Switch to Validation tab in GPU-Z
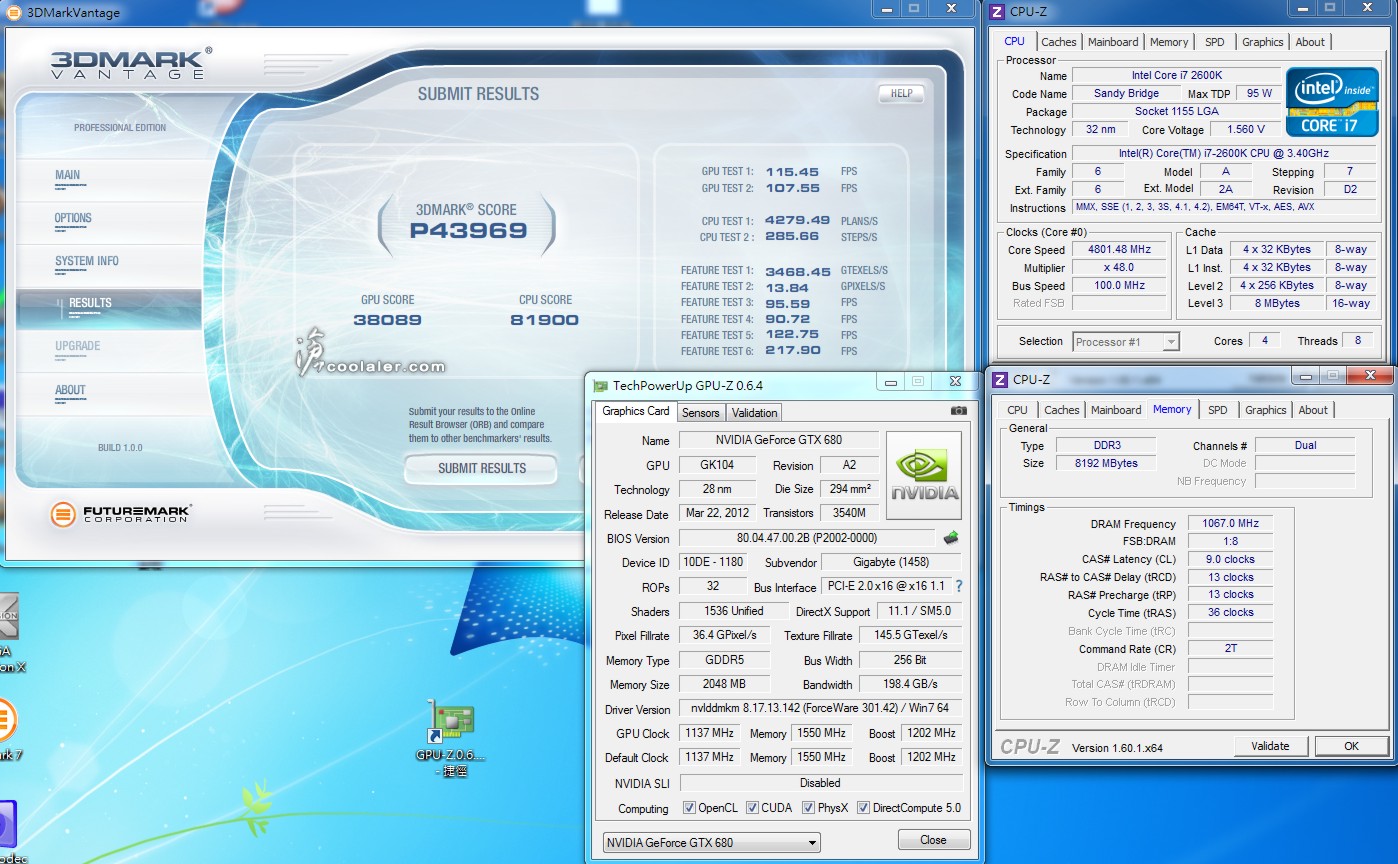Image resolution: width=1398 pixels, height=864 pixels. click(x=754, y=412)
